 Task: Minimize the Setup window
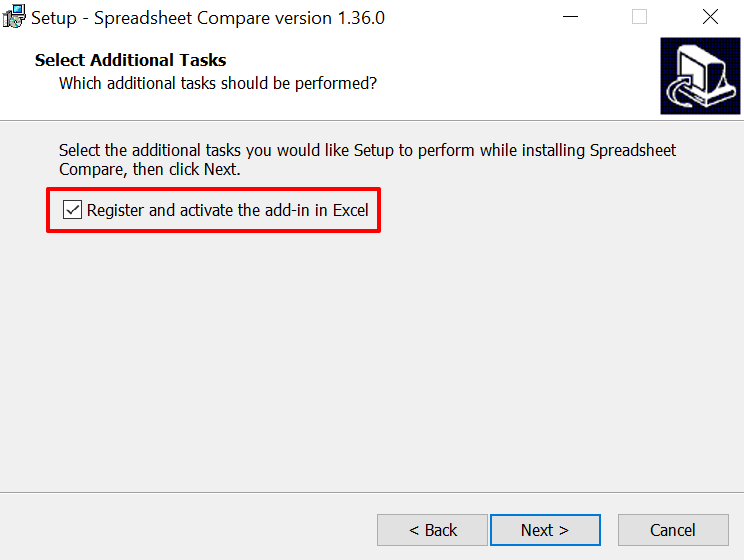point(570,17)
